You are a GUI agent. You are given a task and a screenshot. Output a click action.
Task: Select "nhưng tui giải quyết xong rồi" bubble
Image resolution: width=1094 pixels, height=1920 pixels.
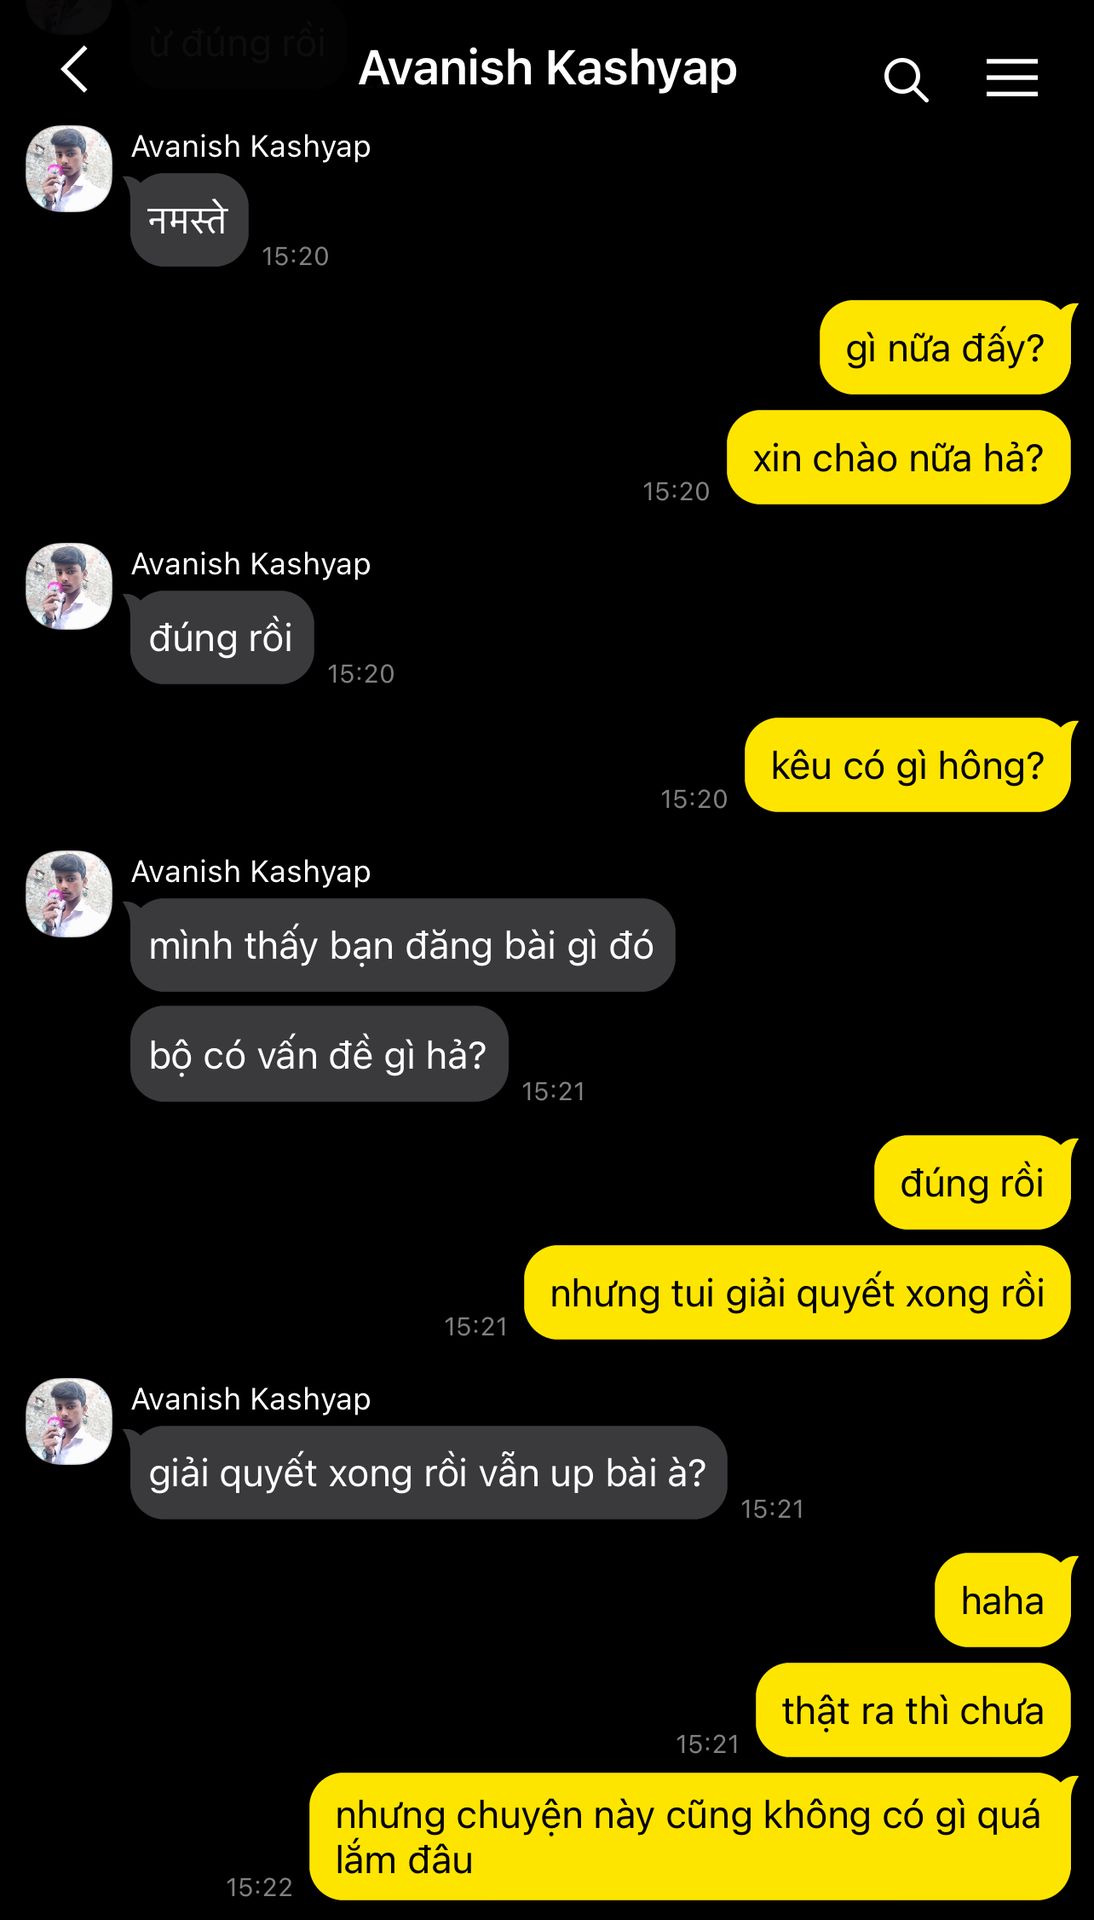coord(797,1293)
